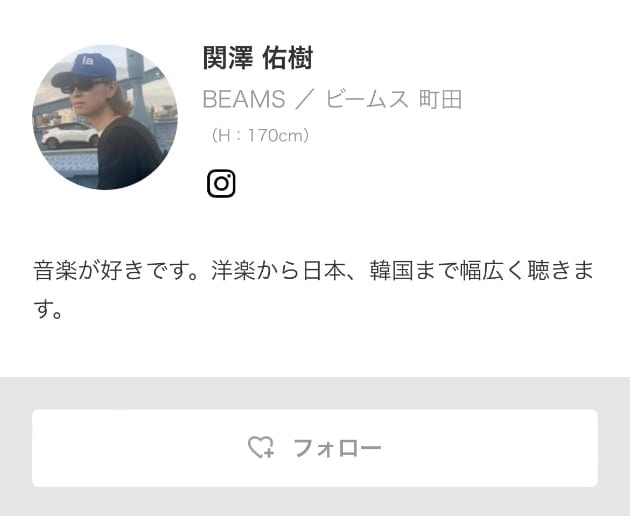630x516 pixels.
Task: Open the ビームス 町田 store link
Action: pyautogui.click(x=394, y=99)
